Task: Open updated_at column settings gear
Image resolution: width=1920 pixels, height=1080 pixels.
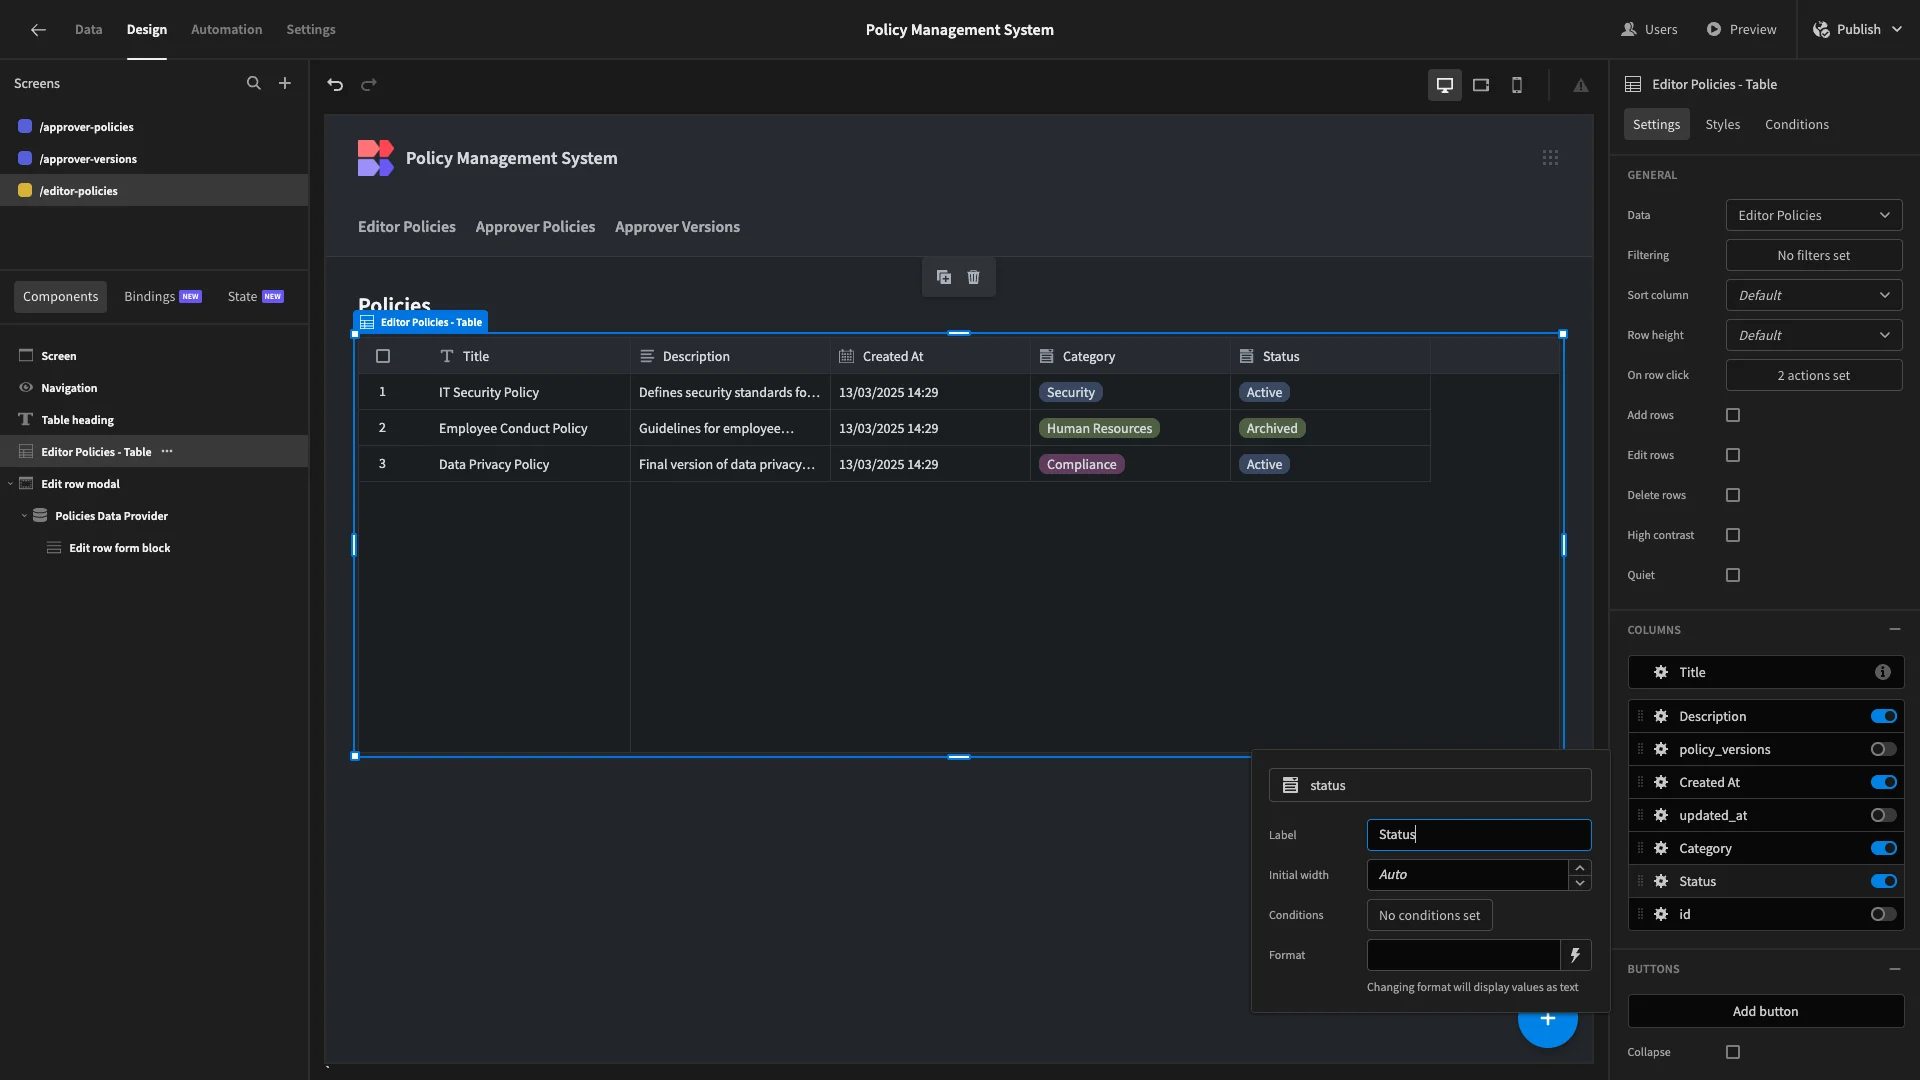Action: pos(1661,815)
